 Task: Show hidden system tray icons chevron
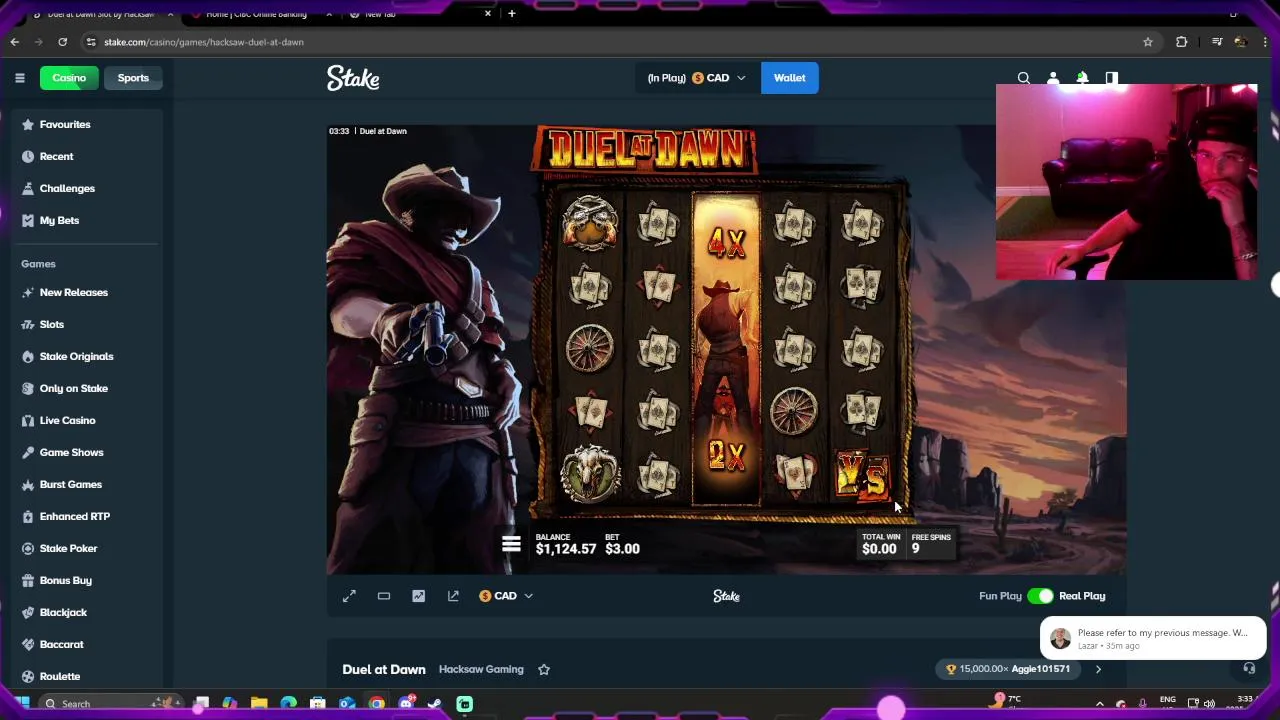tap(1100, 704)
